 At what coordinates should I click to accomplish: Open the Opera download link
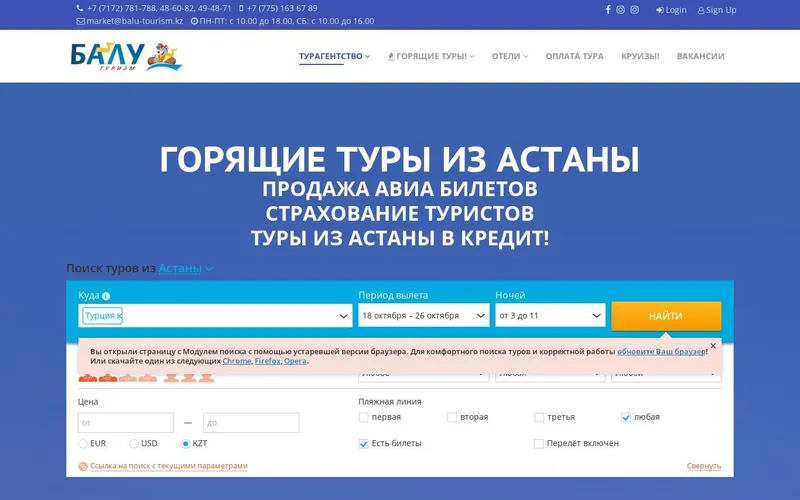[x=295, y=361]
